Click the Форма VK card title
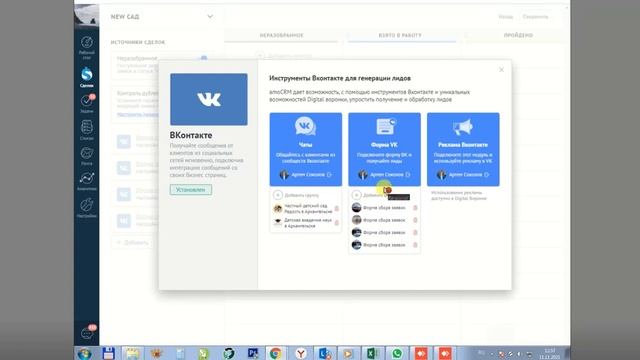This screenshot has height=360, width=640. 384,144
